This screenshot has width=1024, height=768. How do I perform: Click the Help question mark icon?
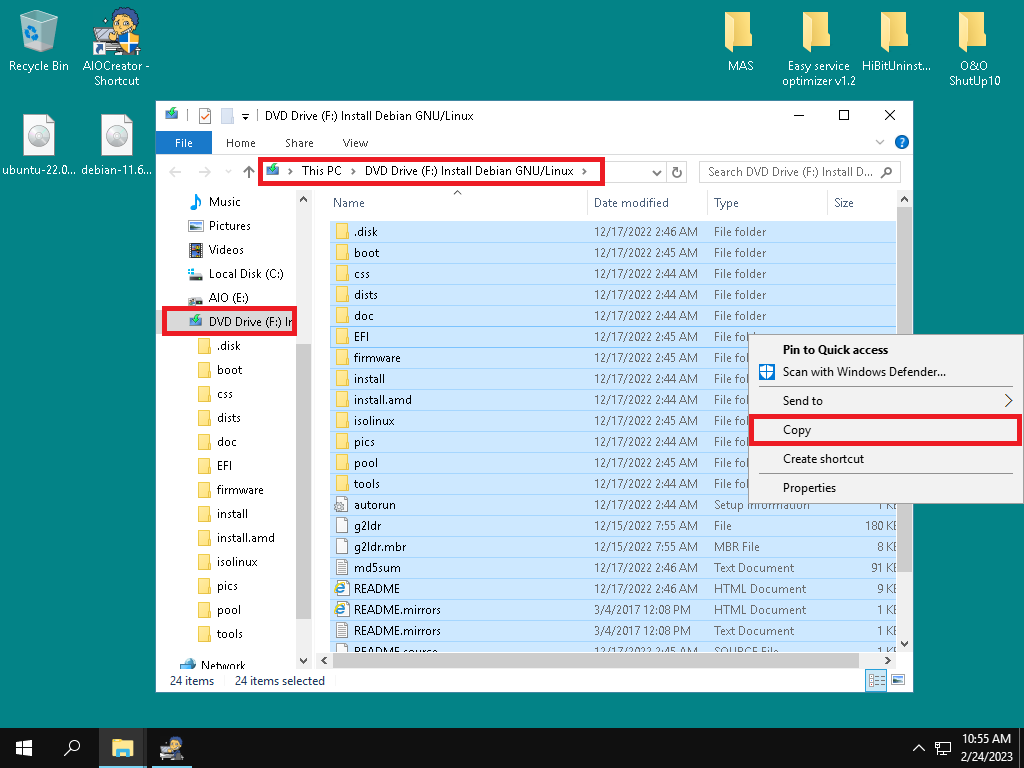tap(901, 143)
